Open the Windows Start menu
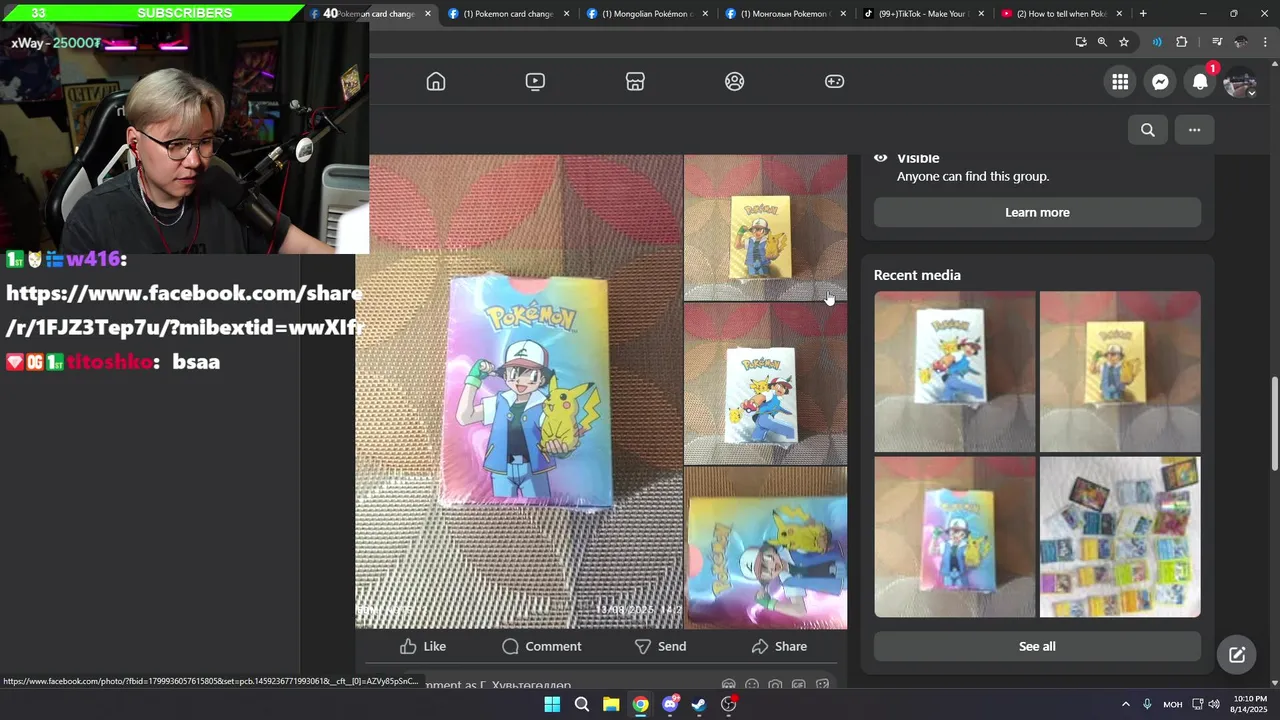This screenshot has height=720, width=1280. pos(552,704)
